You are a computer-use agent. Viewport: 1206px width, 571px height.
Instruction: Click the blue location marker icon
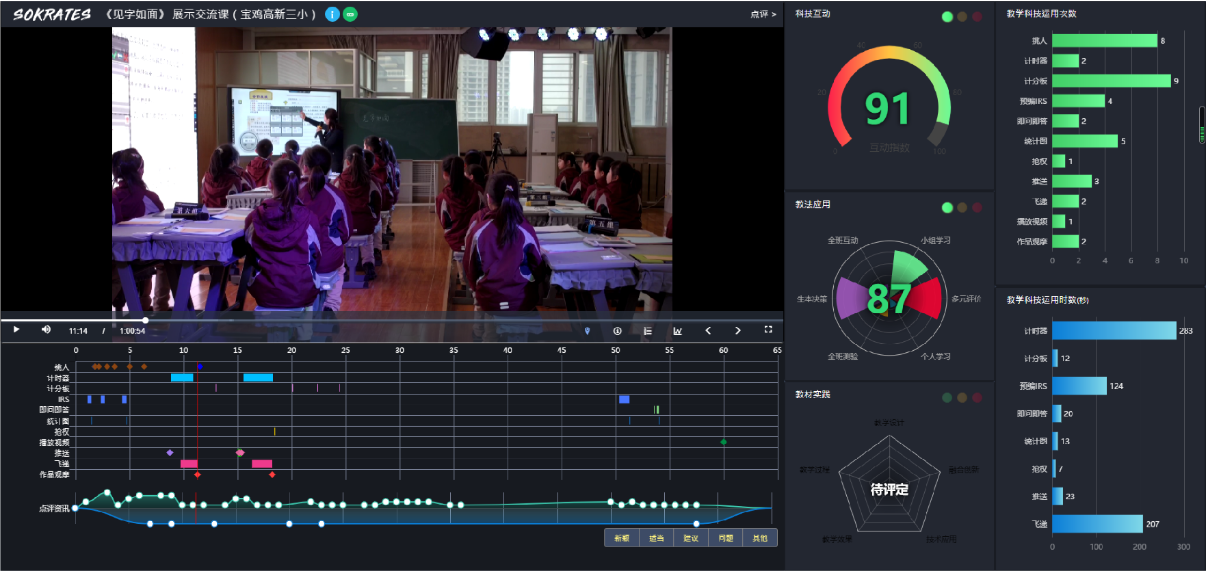point(587,330)
